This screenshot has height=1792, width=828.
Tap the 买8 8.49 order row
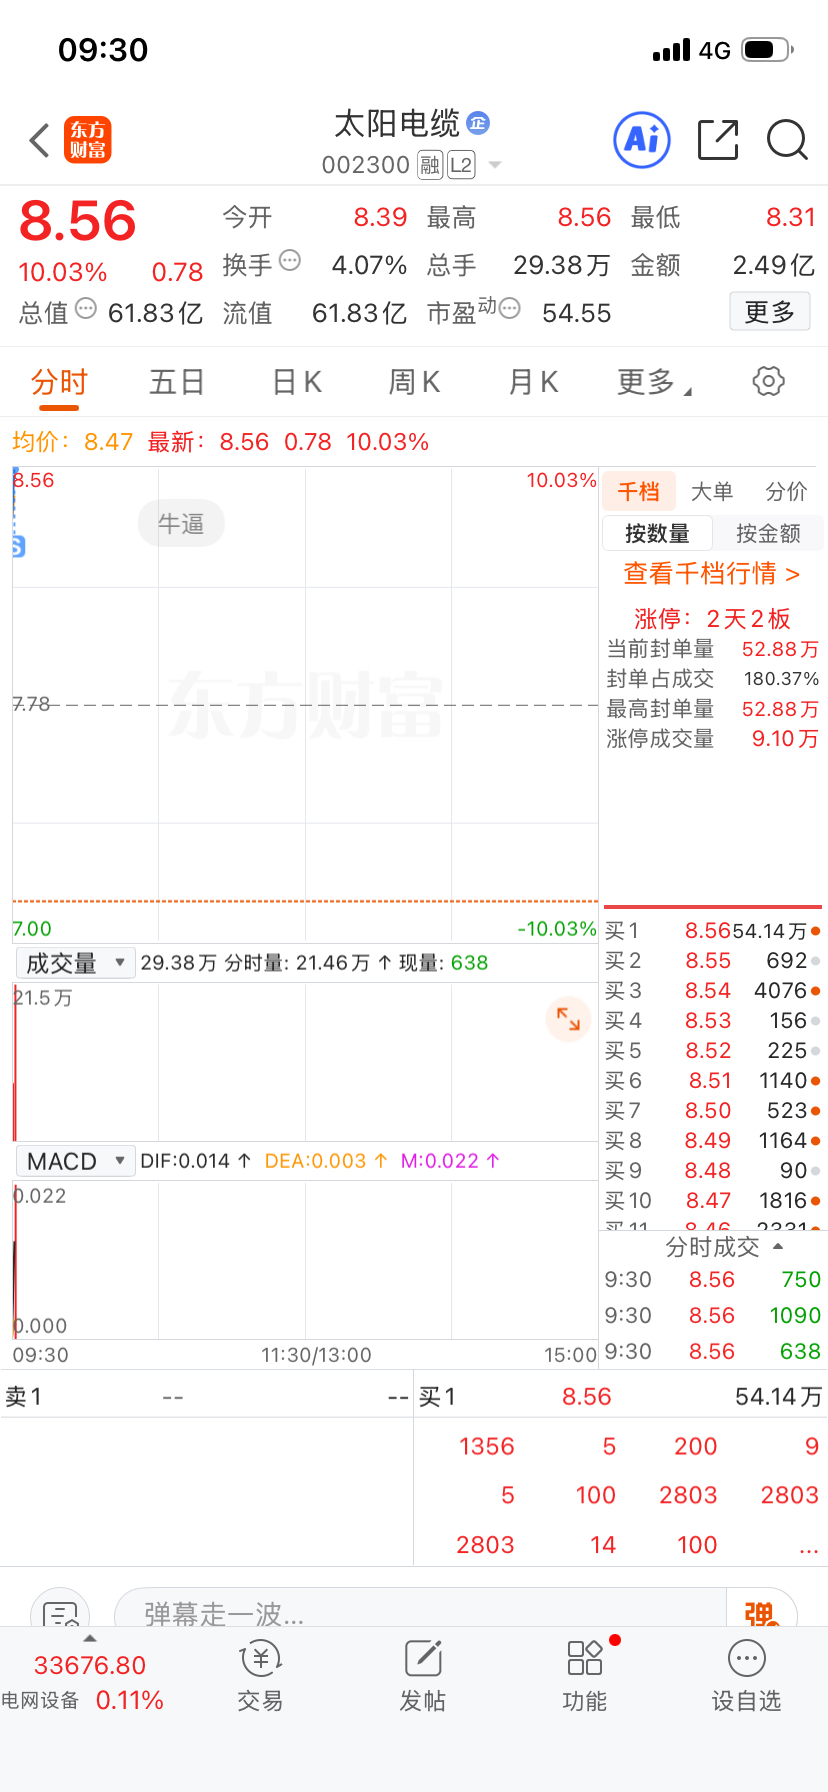click(x=712, y=1141)
